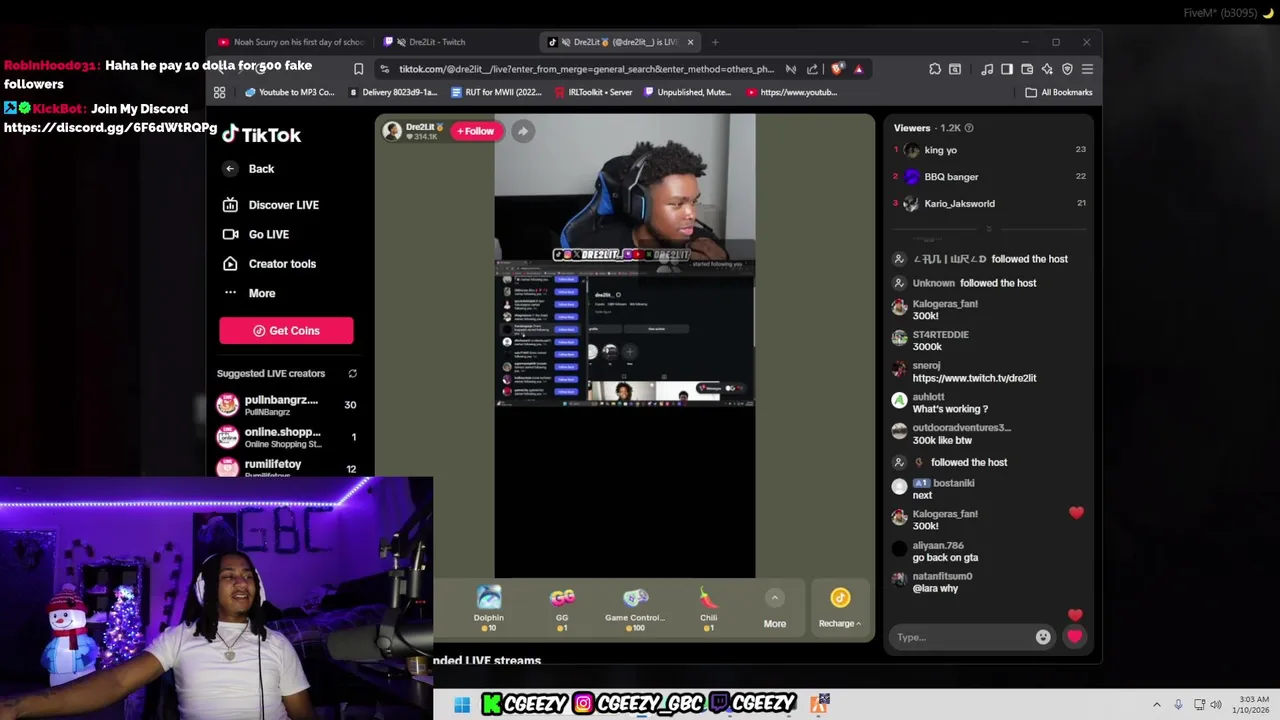Open the Delivery 8023d9 bookmark
The width and height of the screenshot is (1280, 720).
pyautogui.click(x=392, y=92)
